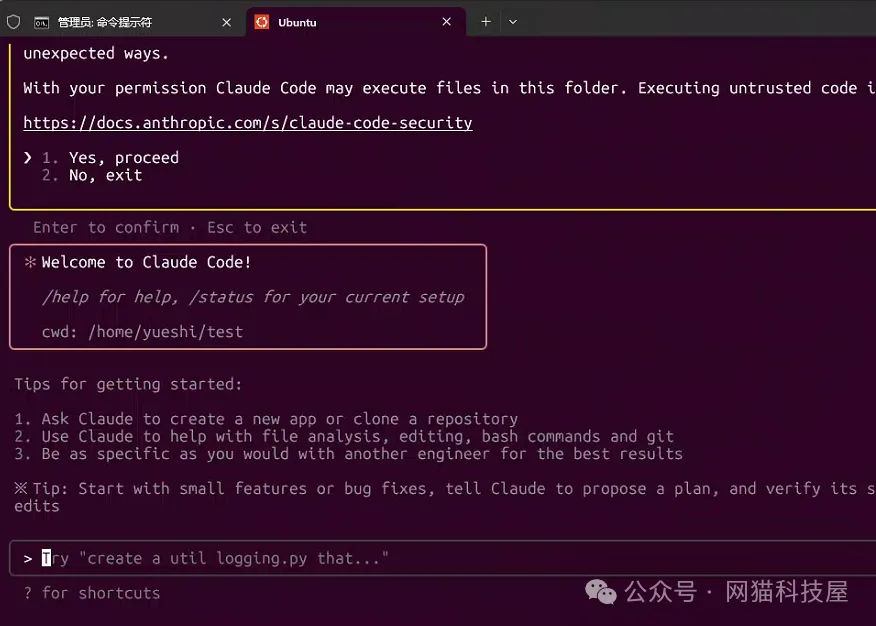
Task: Close the Ubuntu tab
Action: point(446,22)
